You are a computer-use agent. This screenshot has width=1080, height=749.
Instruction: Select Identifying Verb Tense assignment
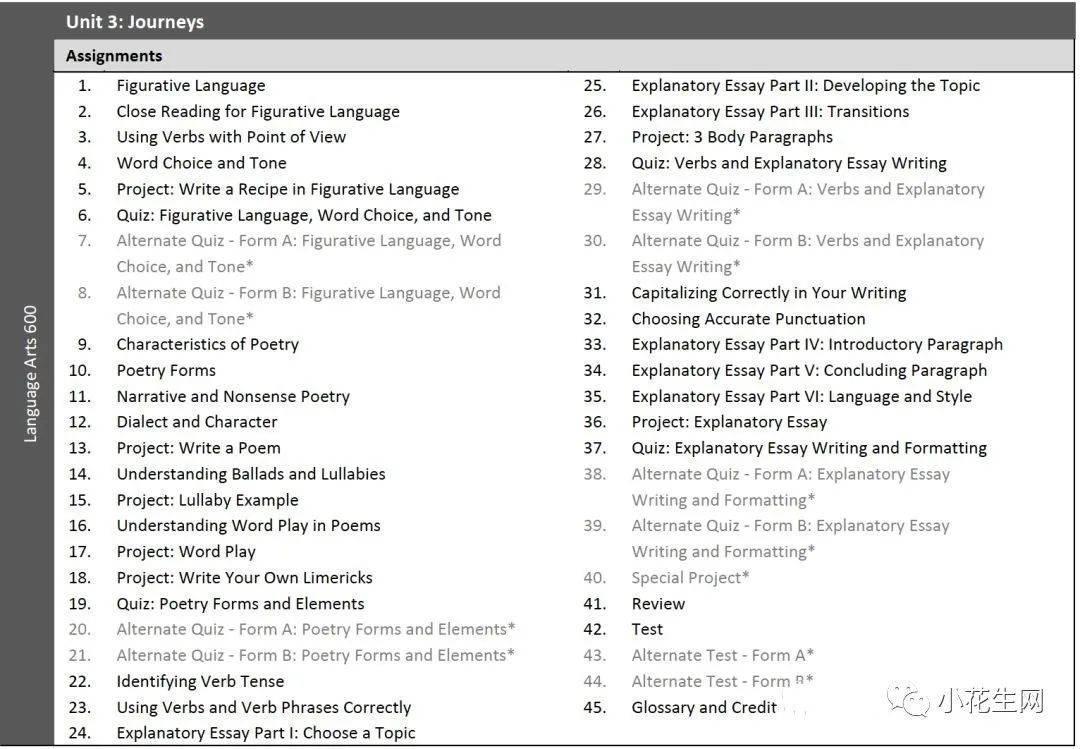(200, 681)
